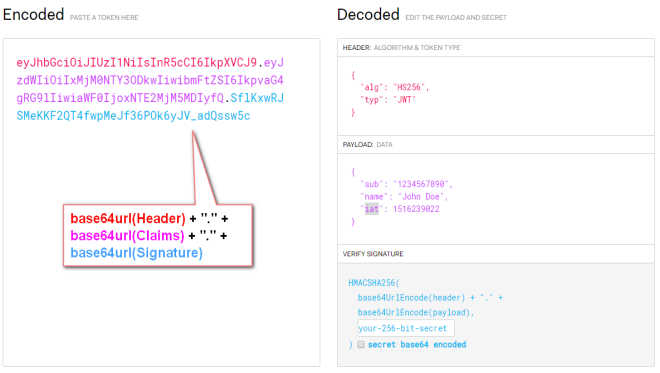This screenshot has width=660, height=373.
Task: Click the Encoded heading
Action: pos(33,14)
